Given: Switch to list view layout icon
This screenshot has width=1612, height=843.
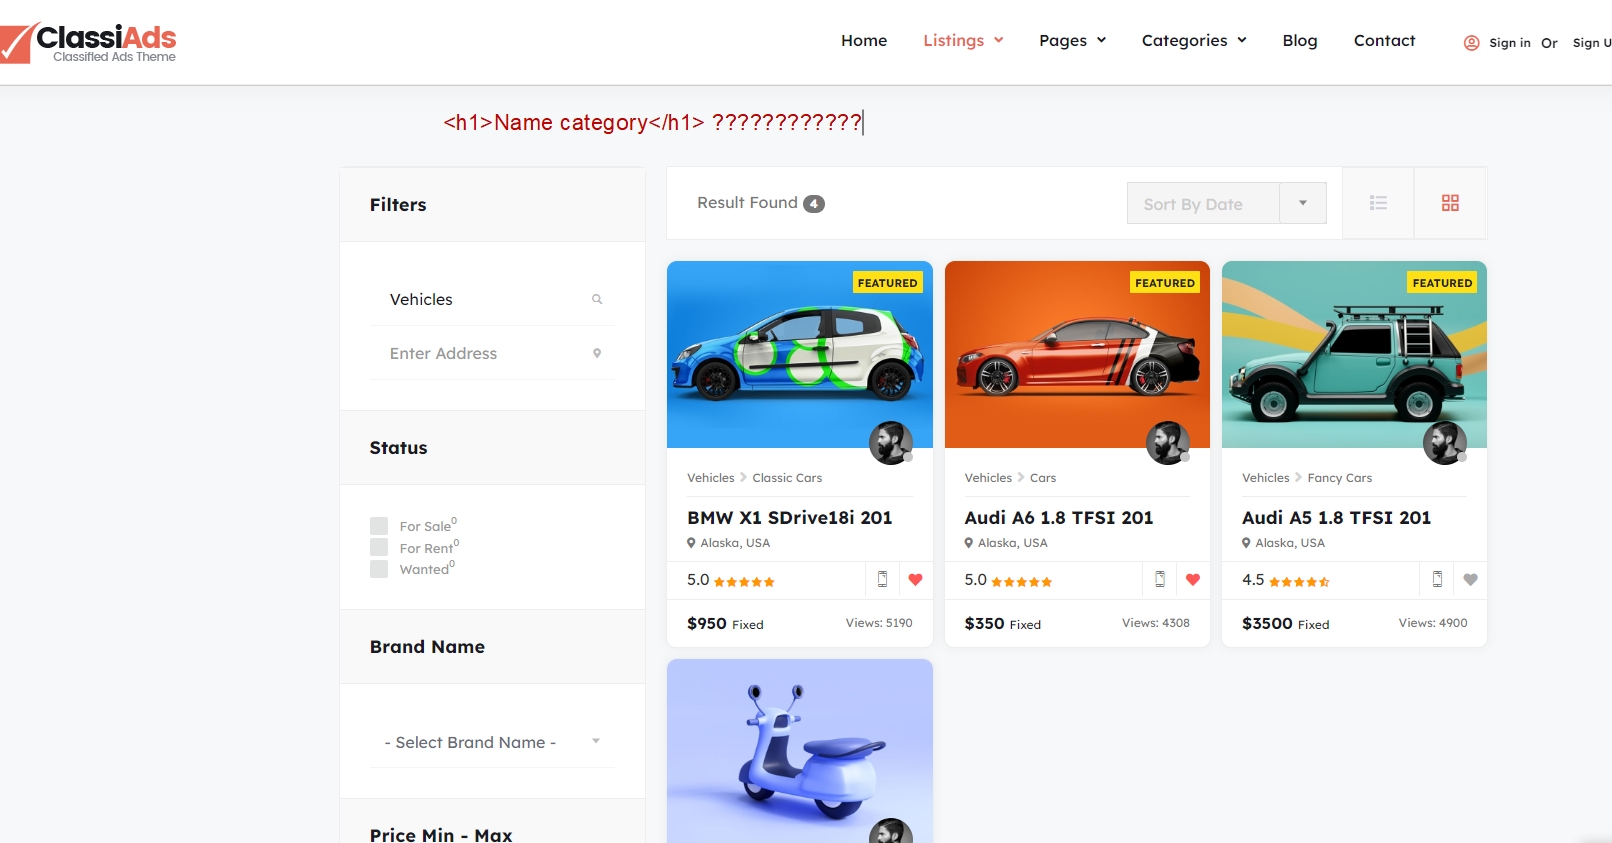Looking at the screenshot, I should [1378, 203].
